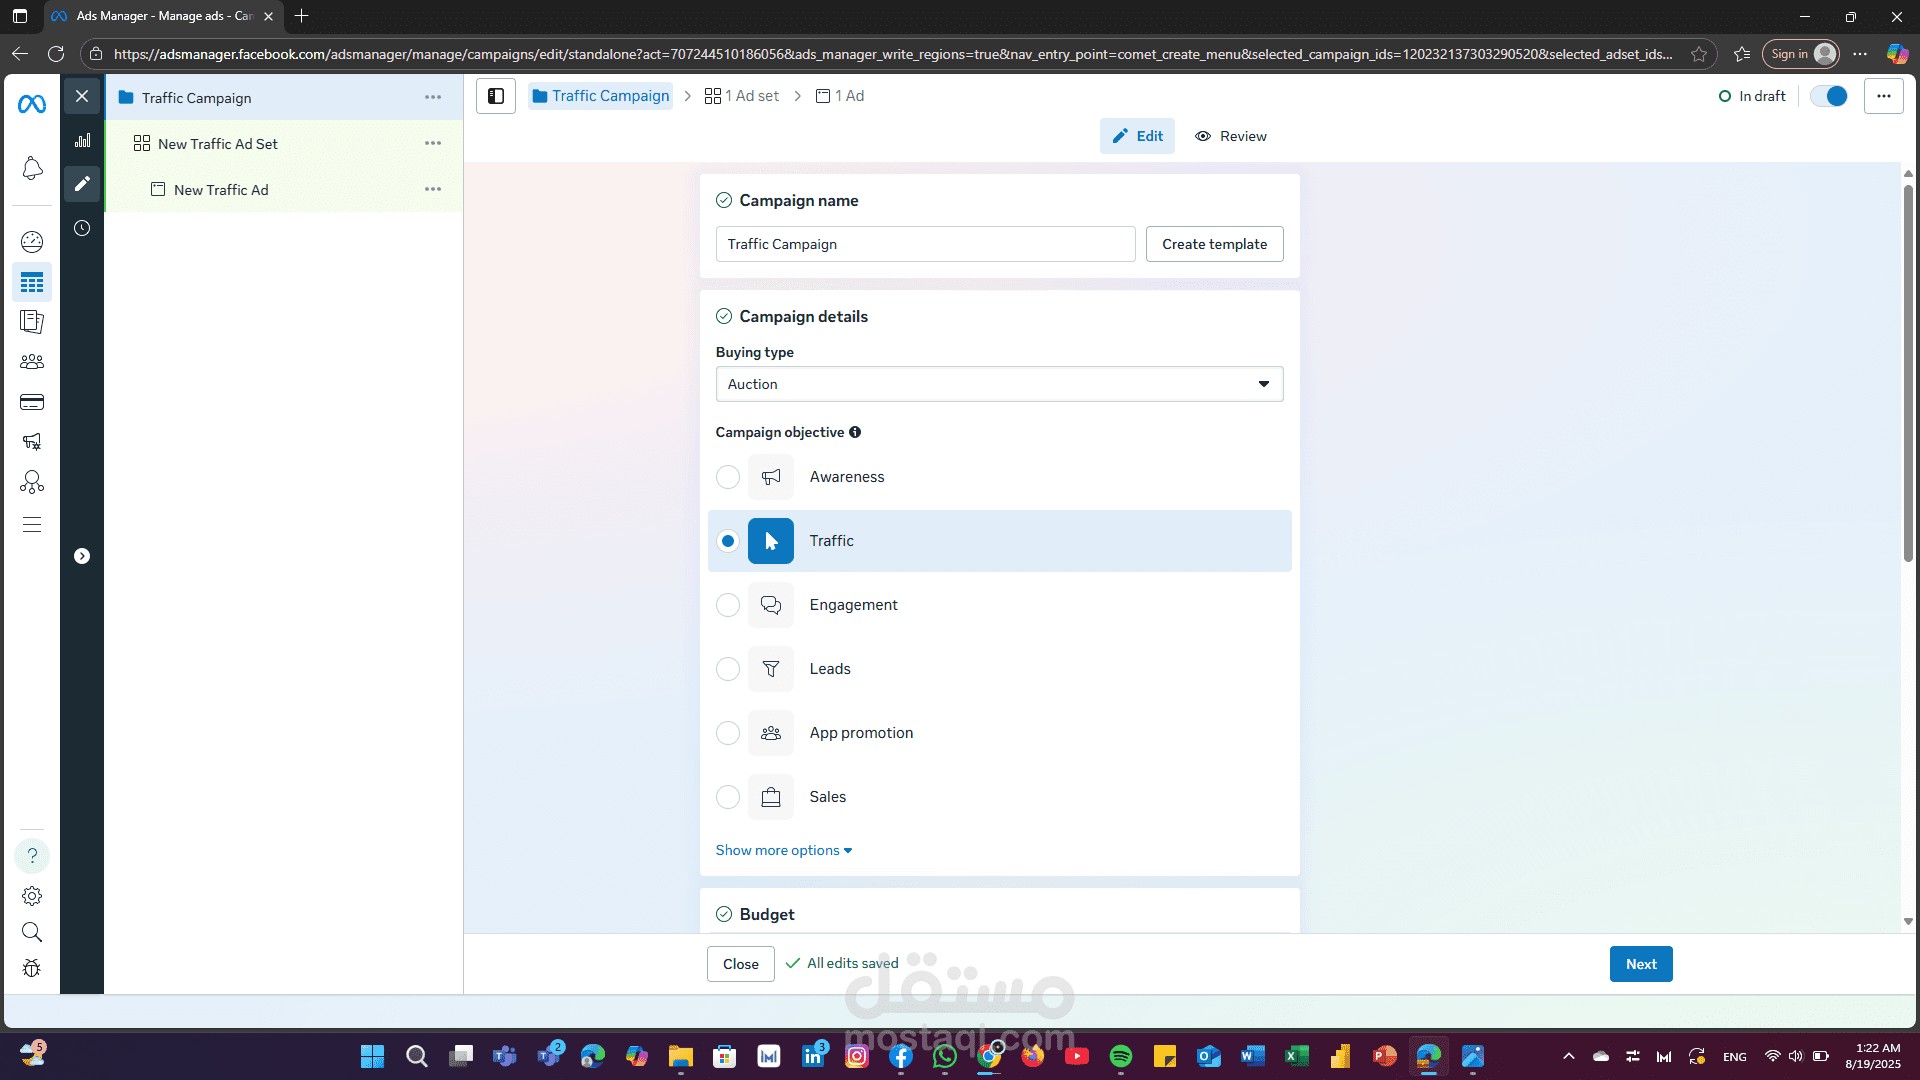
Task: Click Traffic Campaign breadcrumb
Action: point(601,96)
